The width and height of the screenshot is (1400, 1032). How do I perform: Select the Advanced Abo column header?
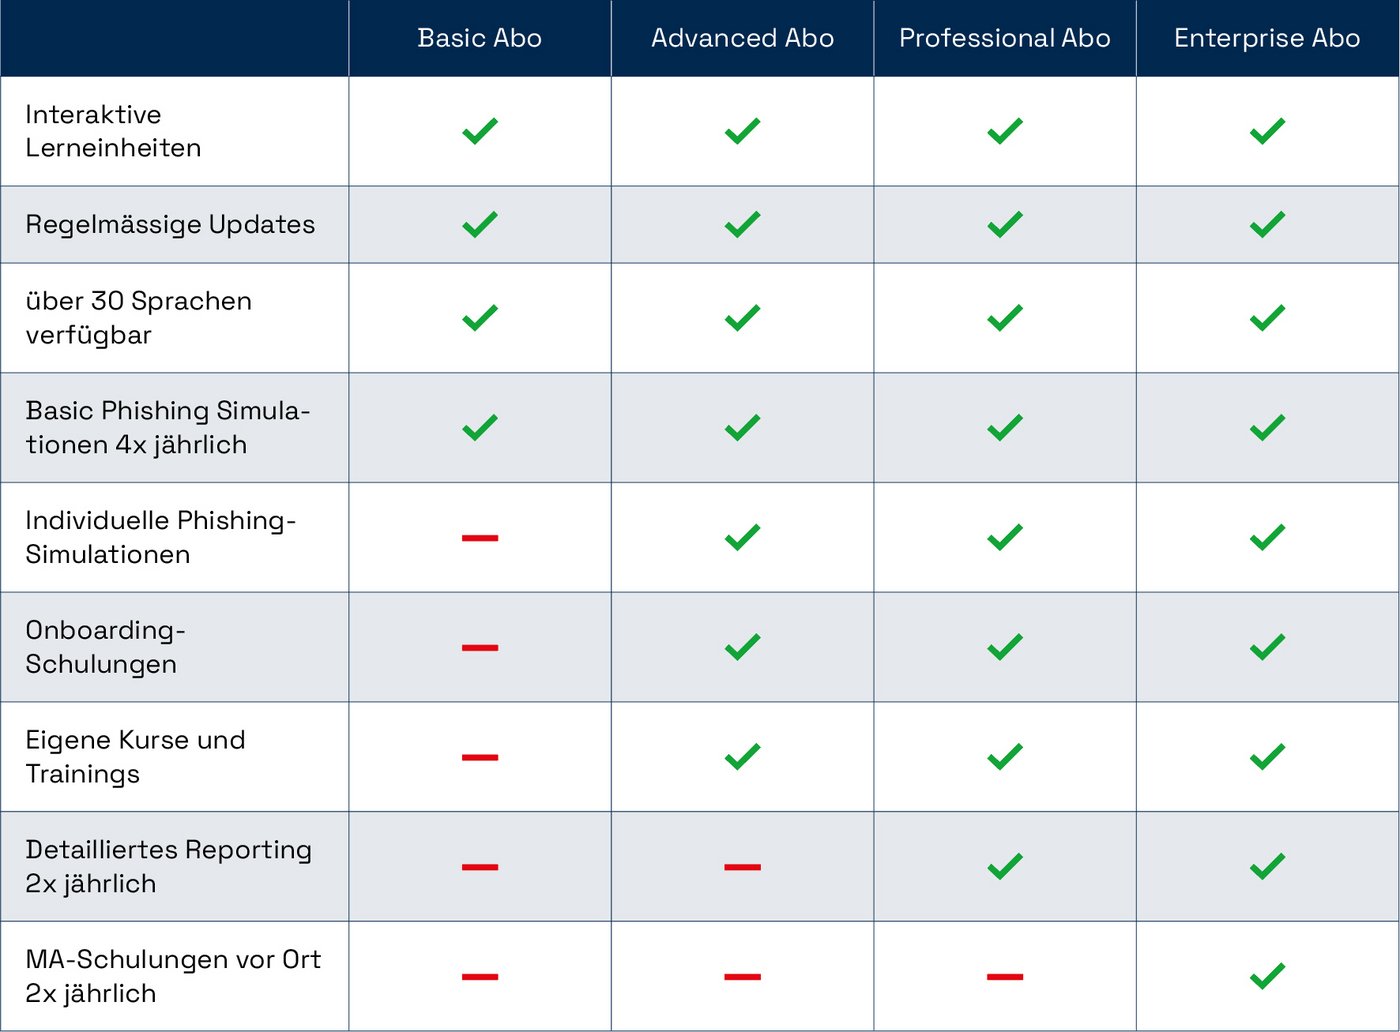(x=742, y=38)
